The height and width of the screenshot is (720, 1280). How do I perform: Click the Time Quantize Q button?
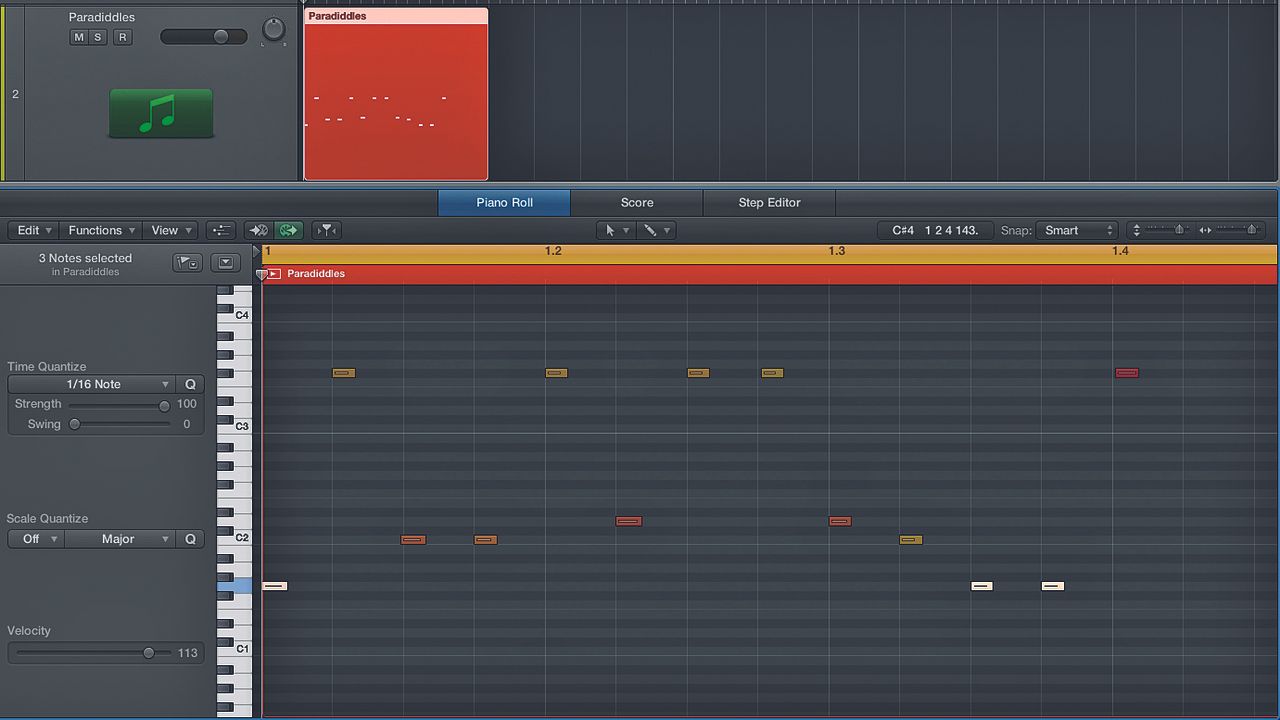point(190,384)
